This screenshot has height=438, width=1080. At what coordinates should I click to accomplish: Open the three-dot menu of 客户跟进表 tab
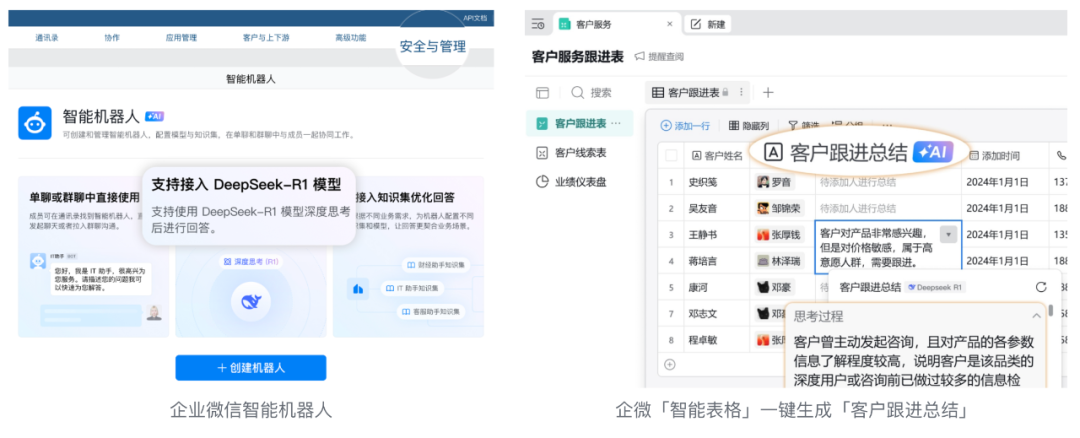point(741,92)
